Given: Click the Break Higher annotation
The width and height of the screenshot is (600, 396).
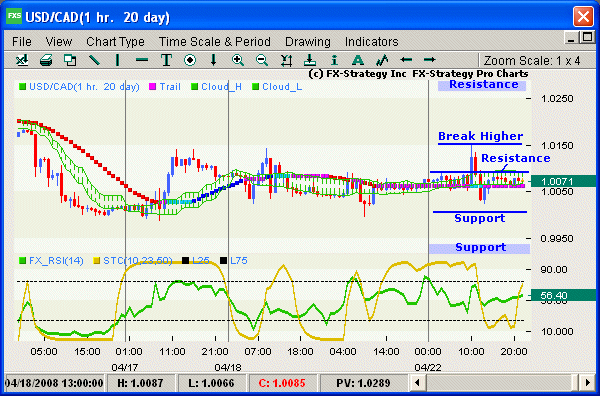Looking at the screenshot, I should (480, 136).
